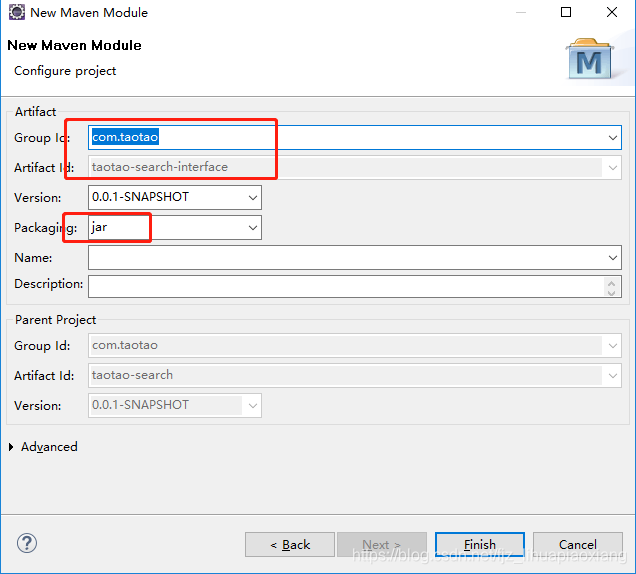Click the Configure project subtitle text
This screenshot has height=574, width=636.
65,71
